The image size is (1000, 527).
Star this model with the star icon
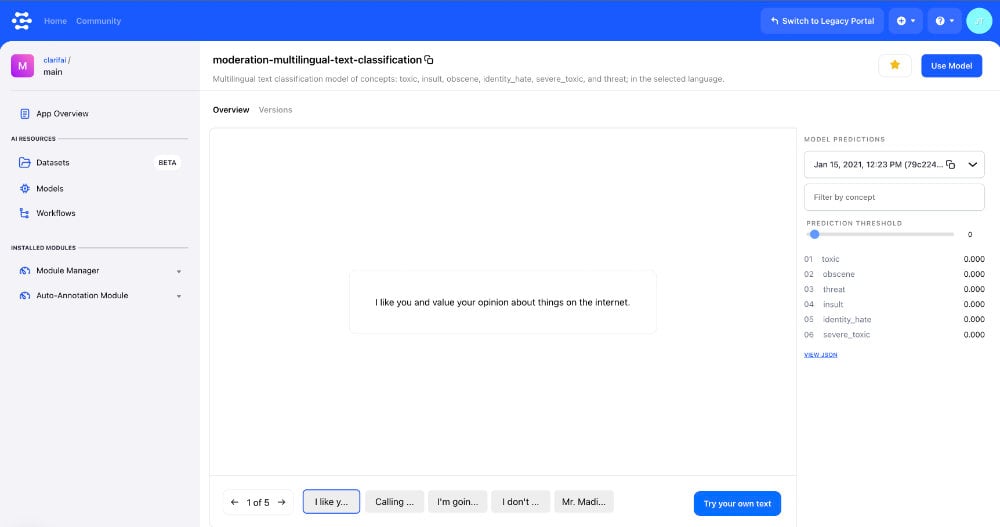pos(894,65)
